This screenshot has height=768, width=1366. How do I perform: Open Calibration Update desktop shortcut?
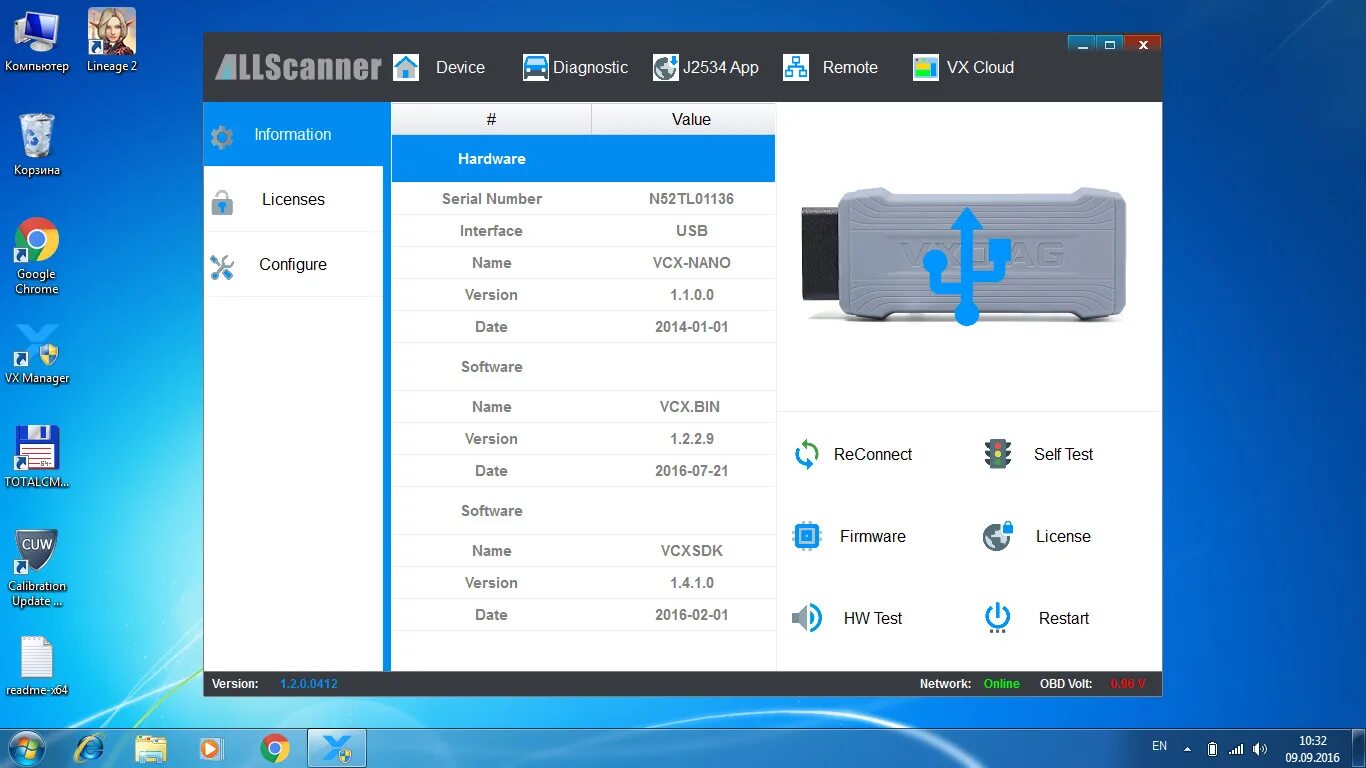[37, 568]
